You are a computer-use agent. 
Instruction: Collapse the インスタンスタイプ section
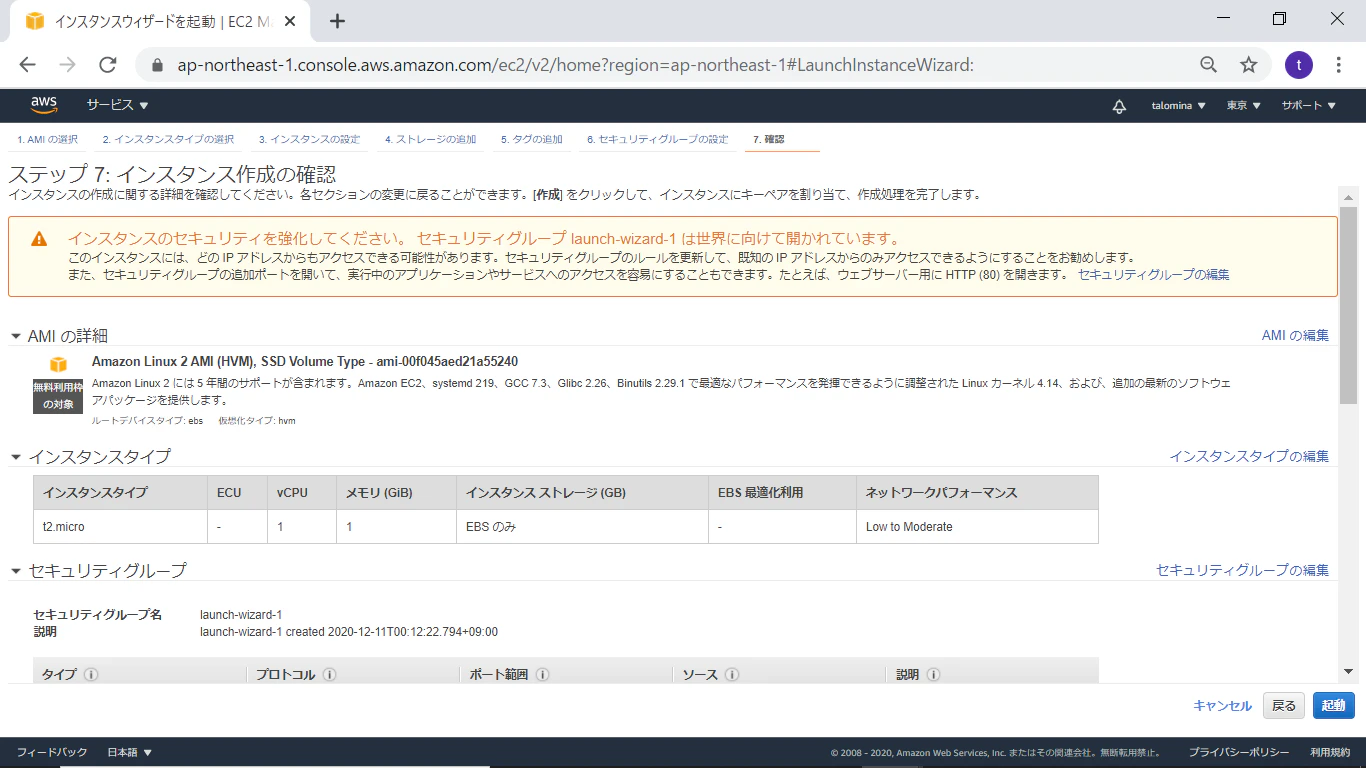[16, 457]
